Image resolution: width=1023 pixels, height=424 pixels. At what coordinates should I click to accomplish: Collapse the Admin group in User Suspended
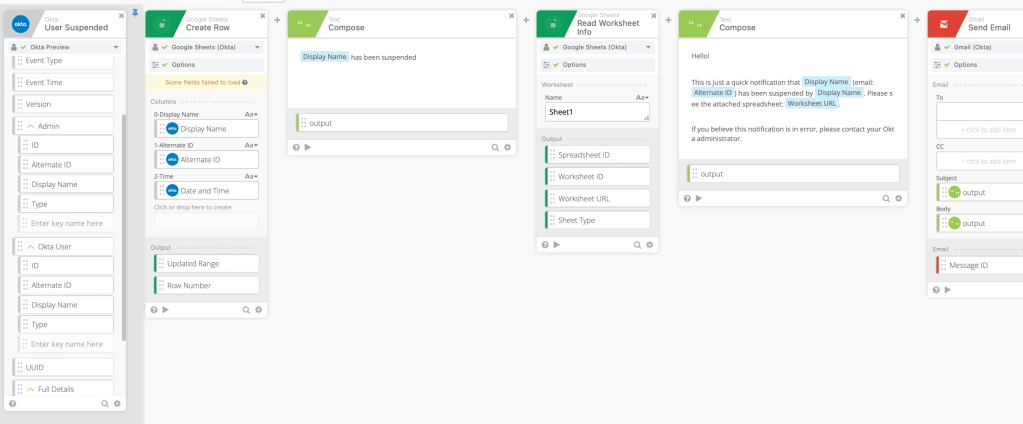pos(30,126)
